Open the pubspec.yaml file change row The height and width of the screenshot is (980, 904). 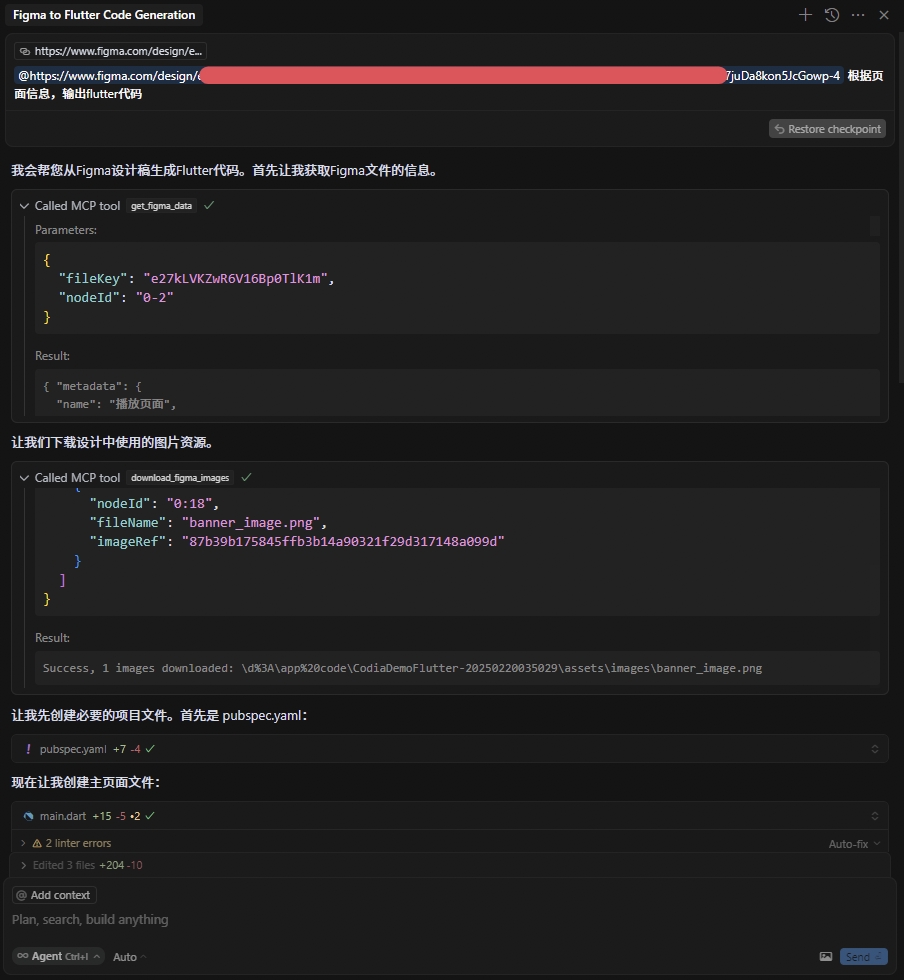click(449, 749)
